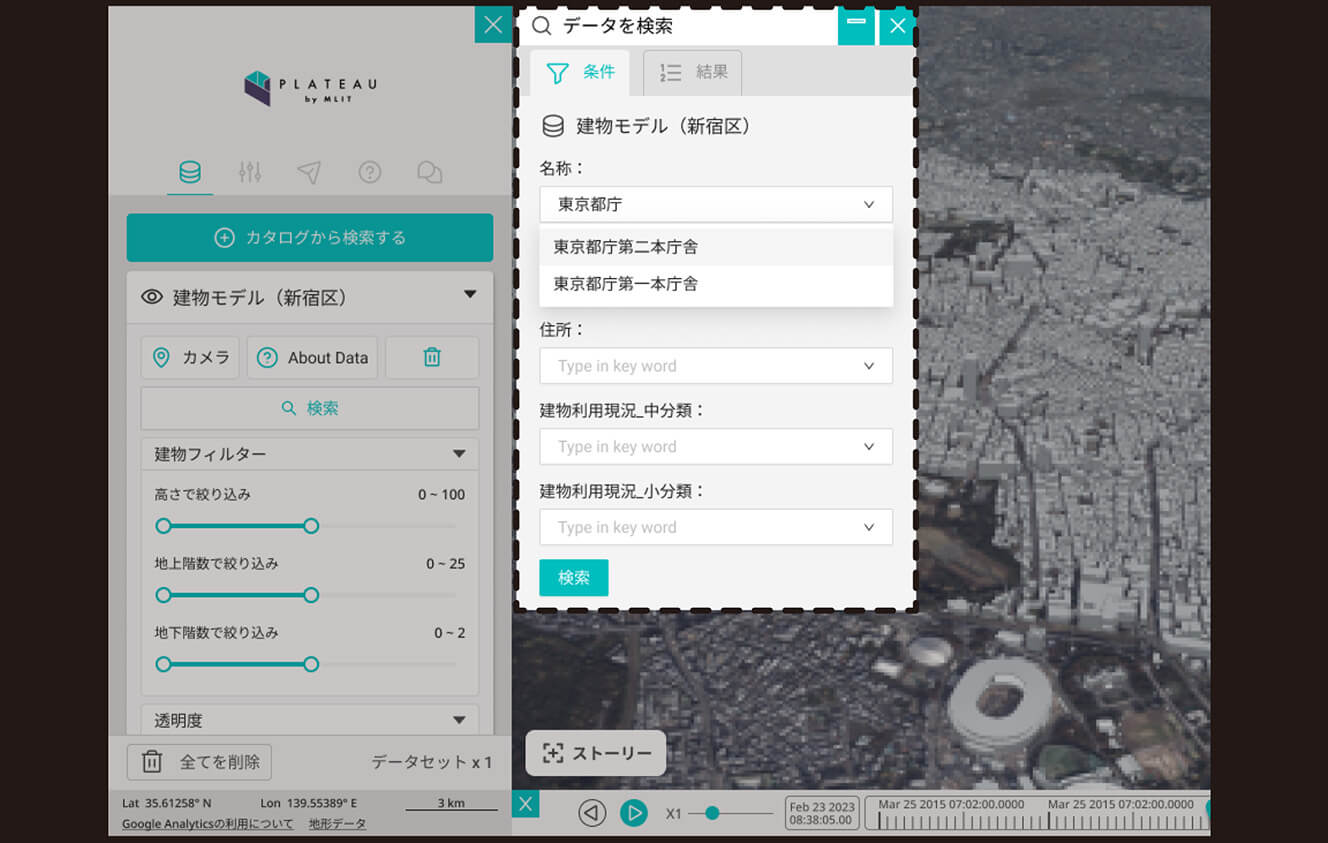
Task: Select 東京都庁第二本庁舎 from the list
Action: click(x=716, y=247)
